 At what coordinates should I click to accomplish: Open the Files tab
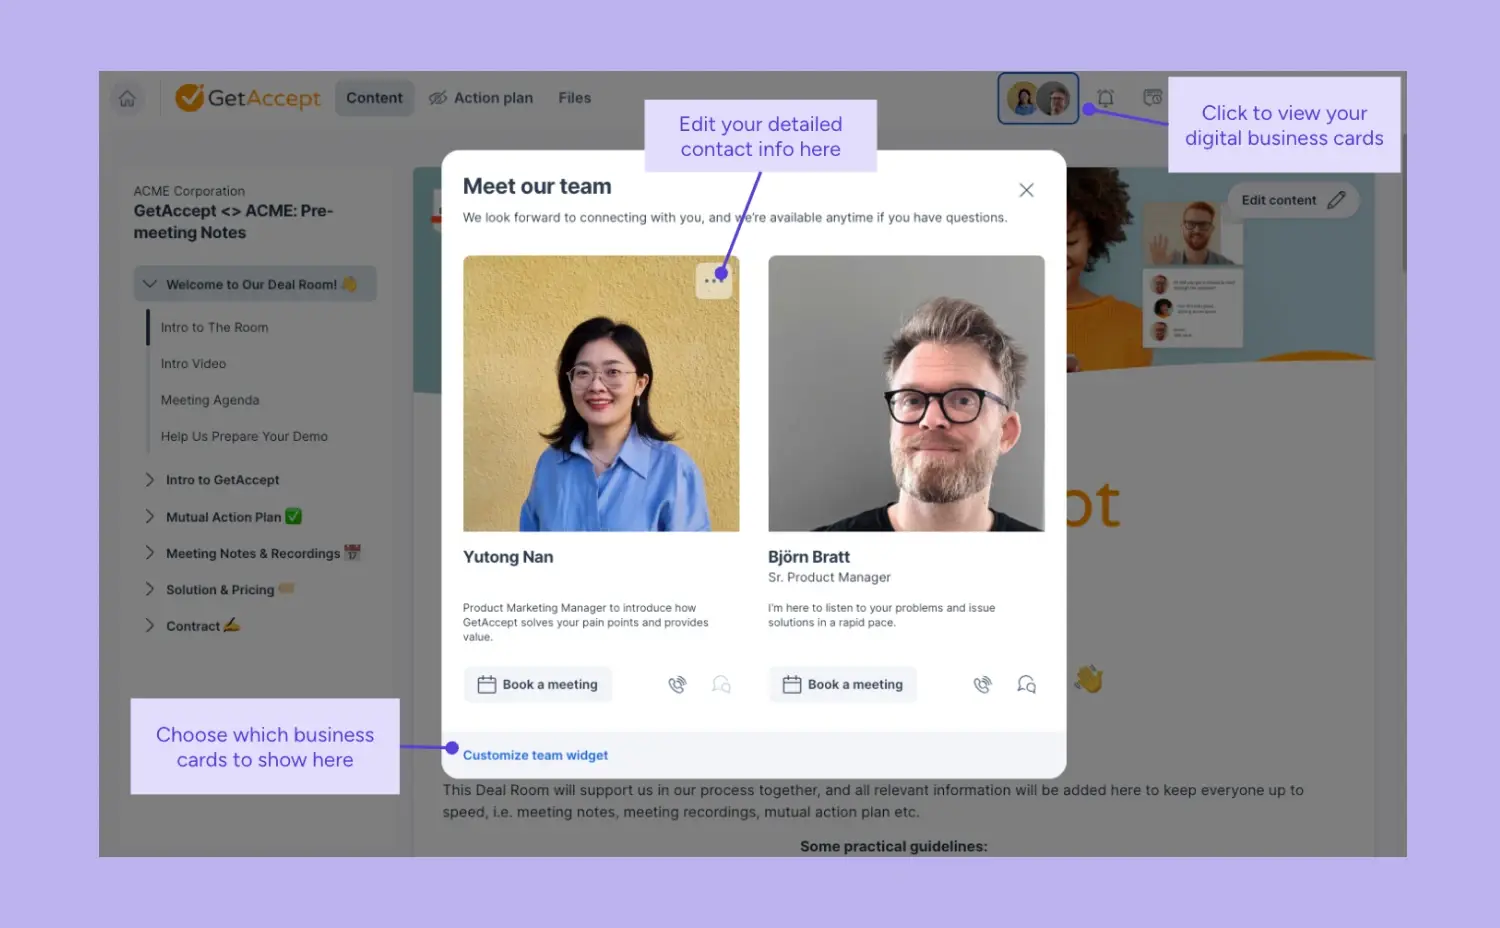click(x=574, y=97)
